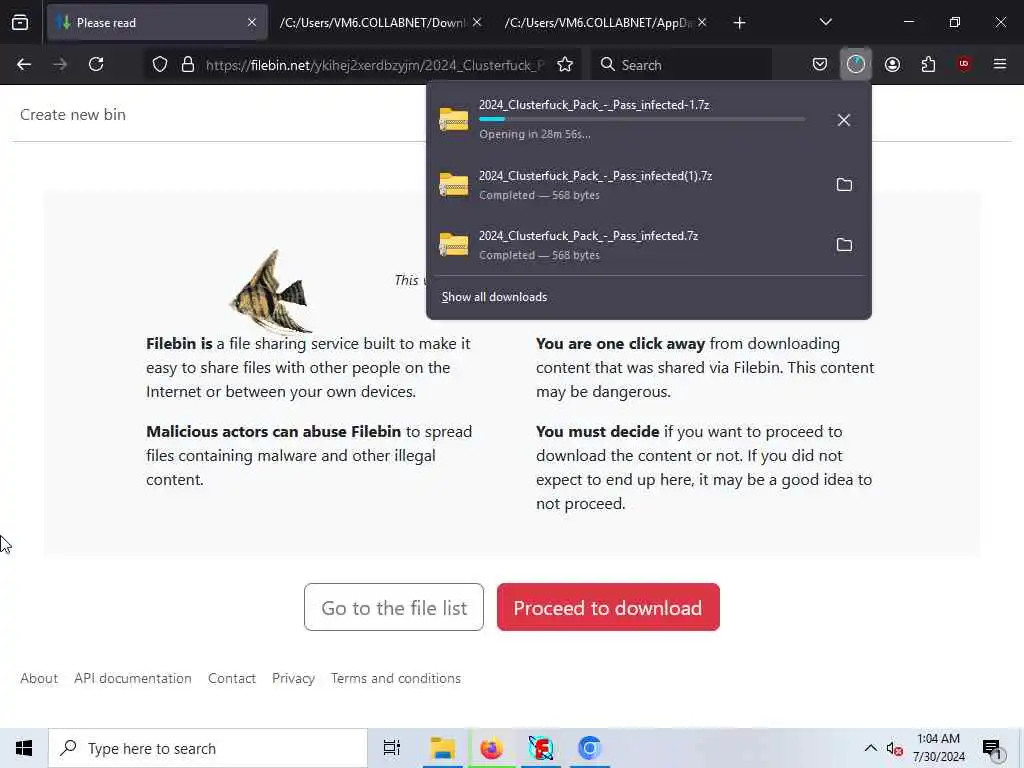The image size is (1024, 768).
Task: Go back to previous page
Action: [24, 65]
